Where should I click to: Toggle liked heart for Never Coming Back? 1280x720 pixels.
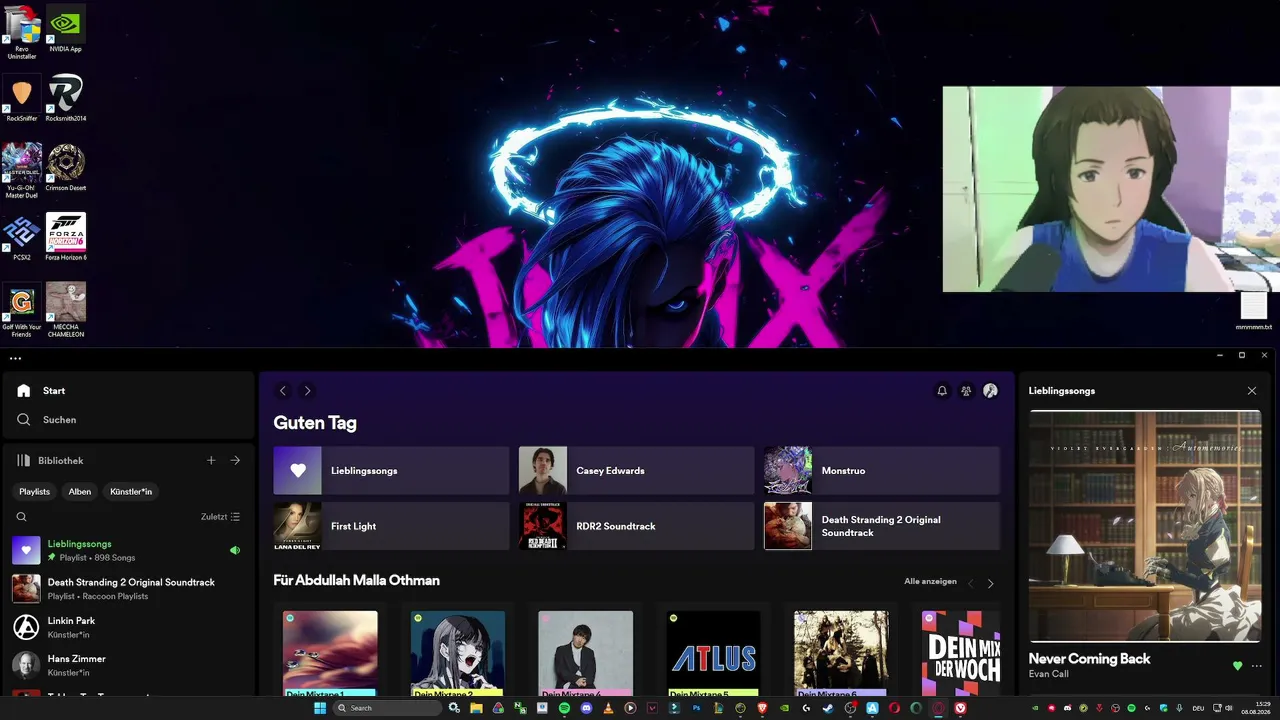[x=1237, y=666]
